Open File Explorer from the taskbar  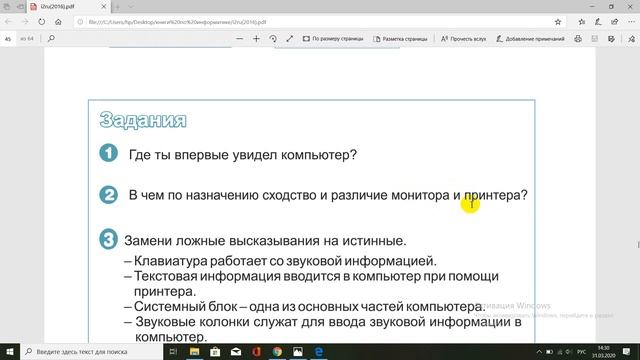[x=194, y=351]
